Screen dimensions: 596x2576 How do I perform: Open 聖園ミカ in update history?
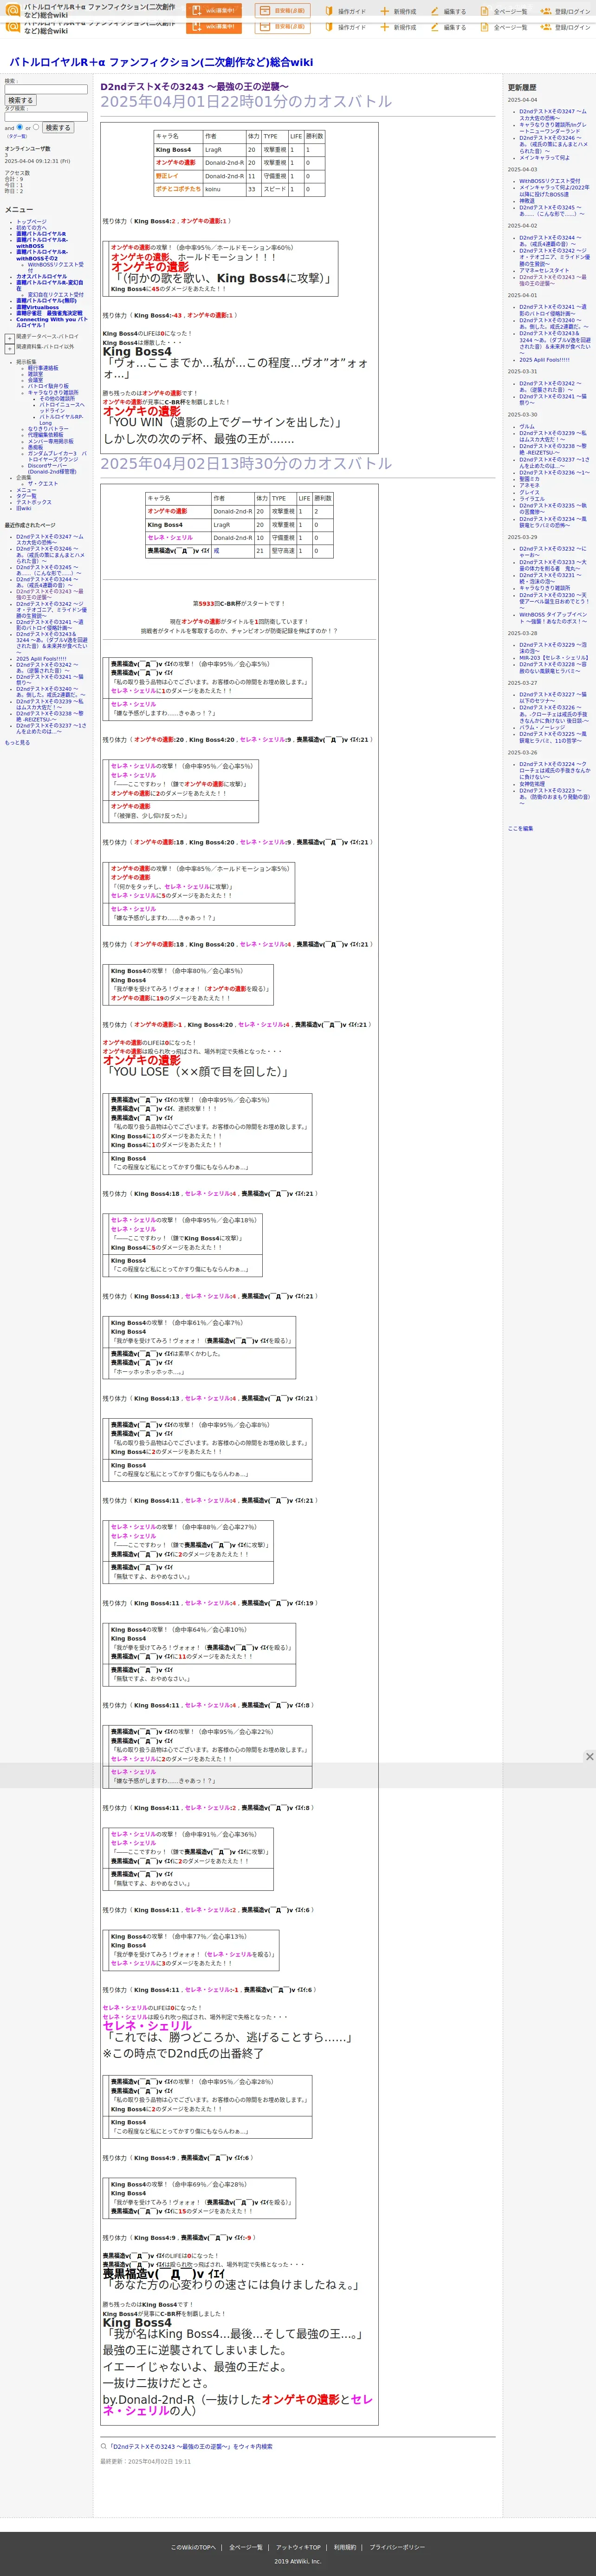[529, 478]
